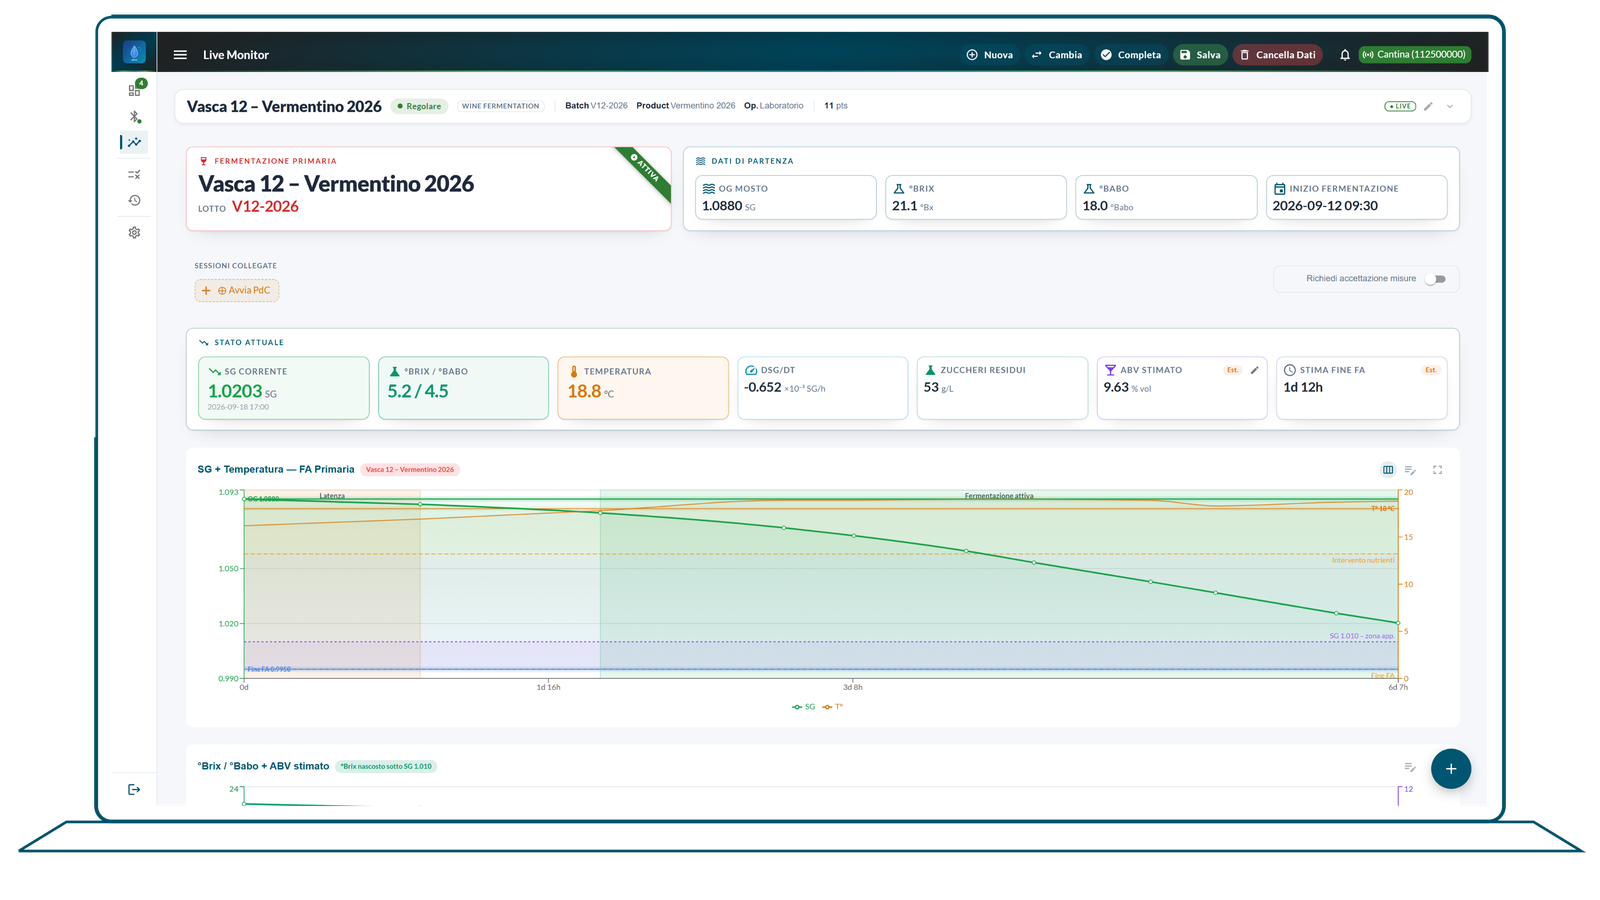Open annotation list on Brix chart
1600x900 pixels.
click(x=1410, y=767)
